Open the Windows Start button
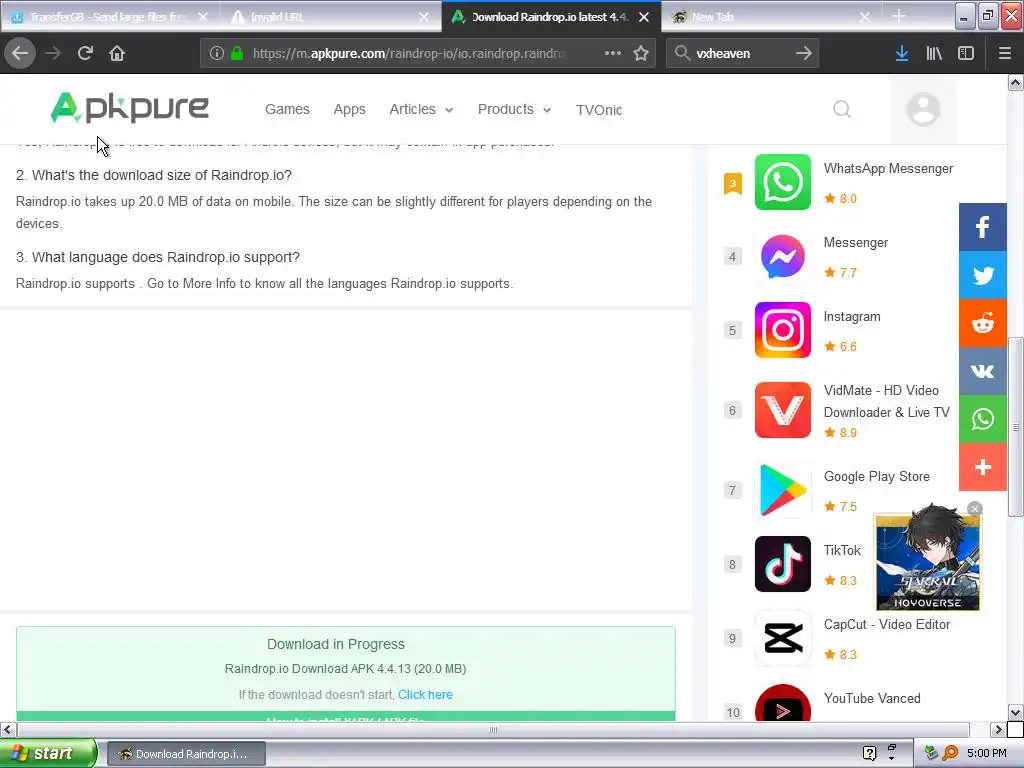Image resolution: width=1024 pixels, height=768 pixels. (x=48, y=753)
